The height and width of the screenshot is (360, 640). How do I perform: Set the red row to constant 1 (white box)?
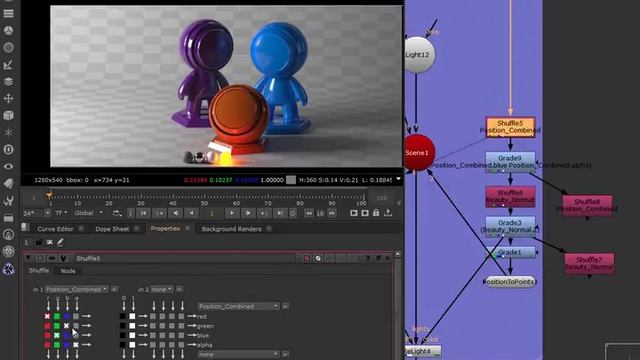[132, 316]
